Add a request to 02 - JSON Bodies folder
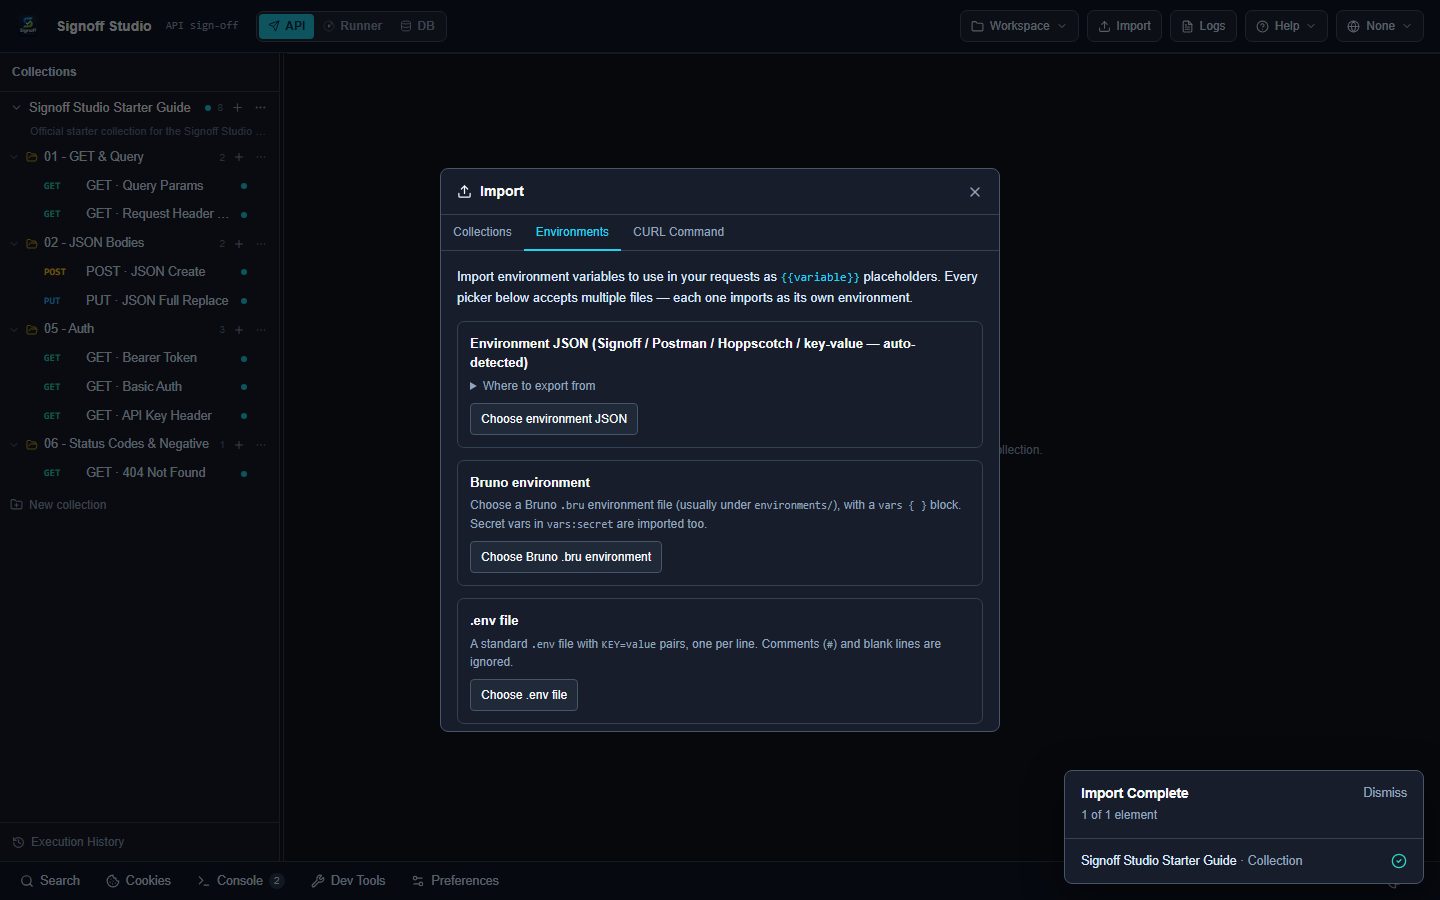 239,244
